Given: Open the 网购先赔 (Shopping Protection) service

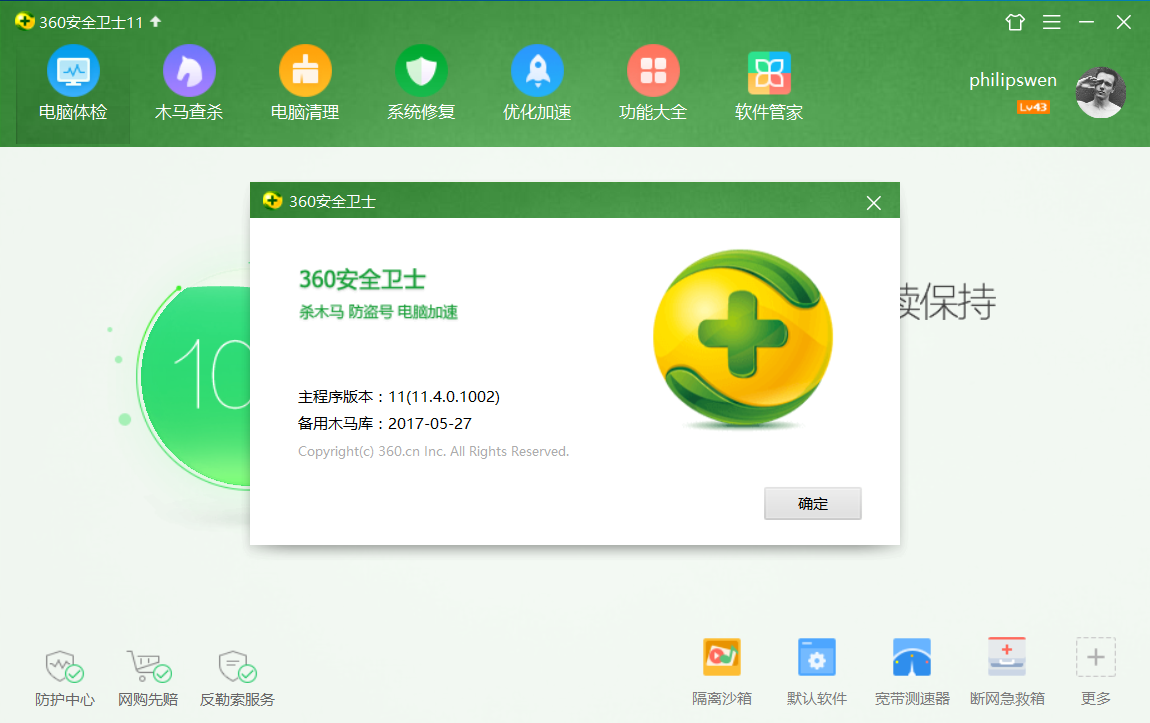Looking at the screenshot, I should (x=148, y=675).
